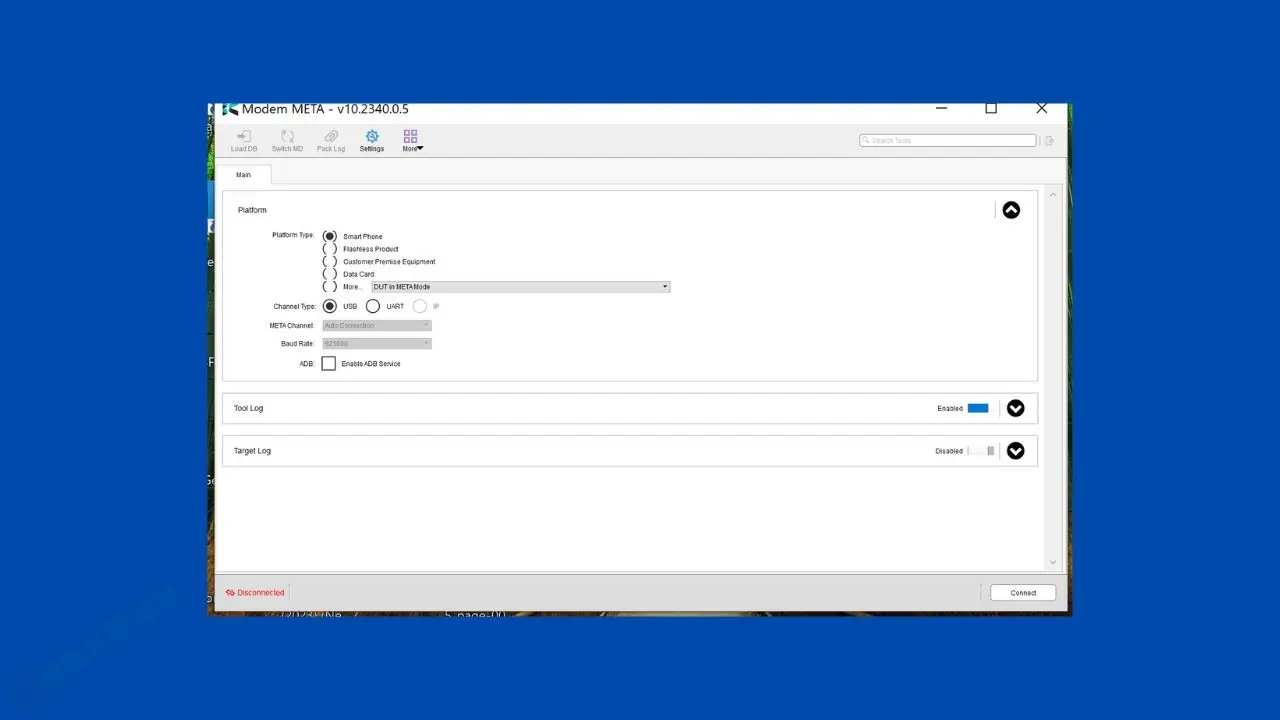
Task: Choose USB channel type
Action: 330,306
